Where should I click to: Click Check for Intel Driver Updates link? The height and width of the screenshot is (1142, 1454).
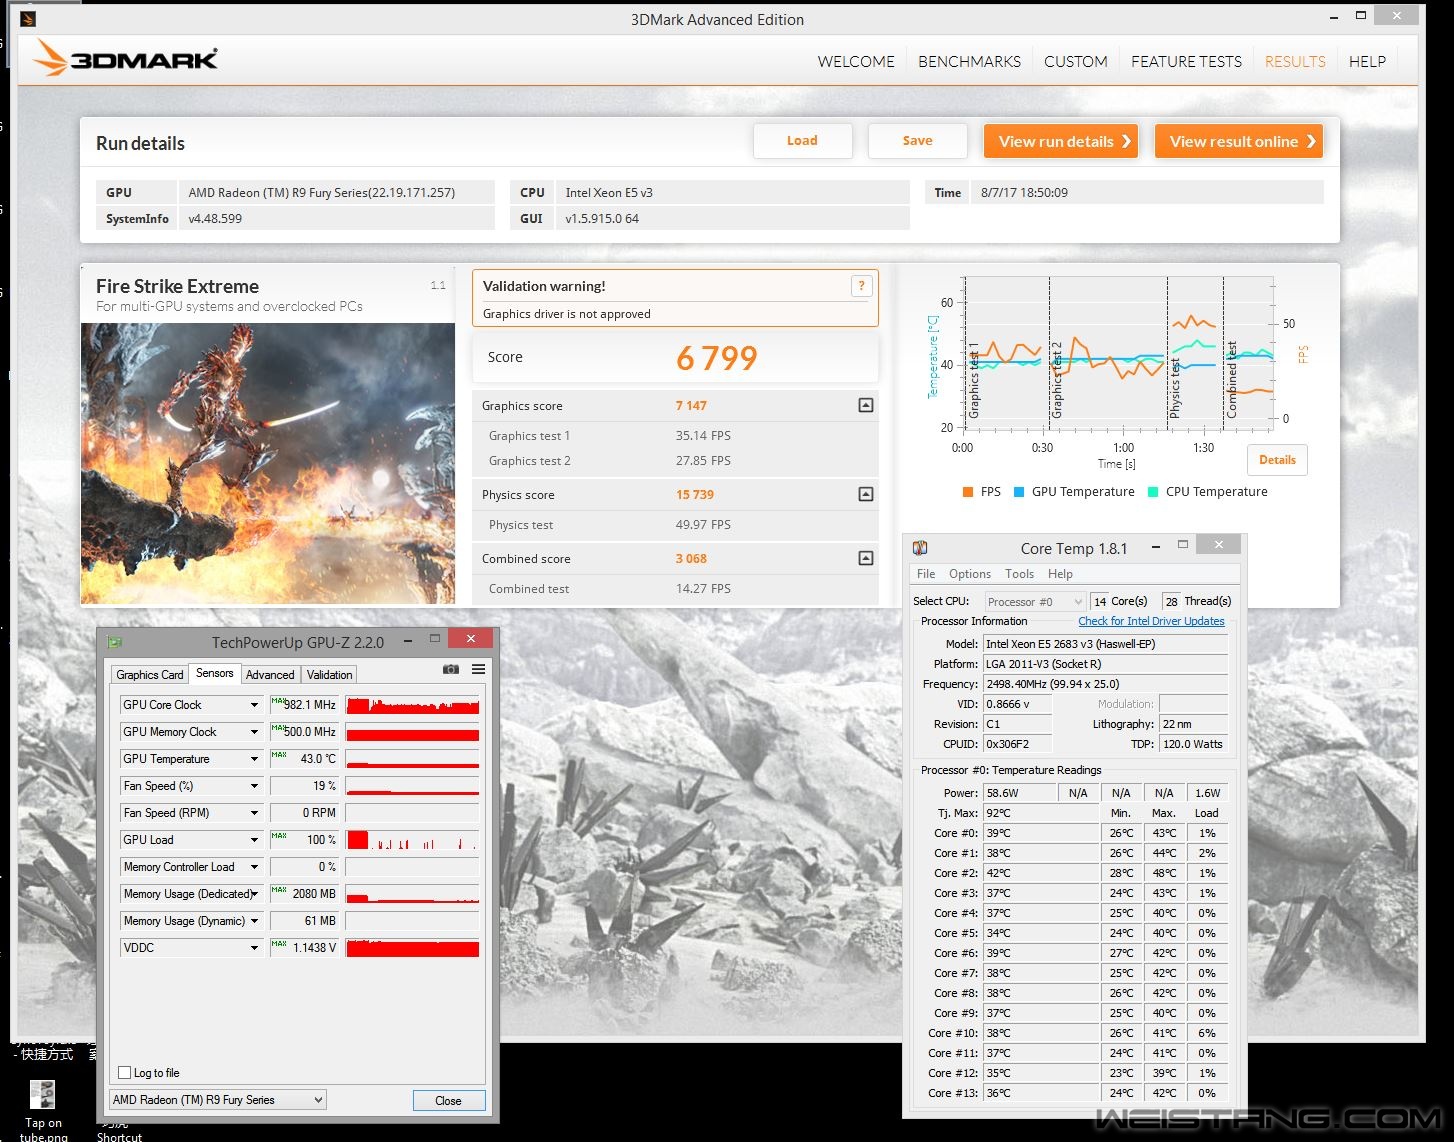[1151, 621]
